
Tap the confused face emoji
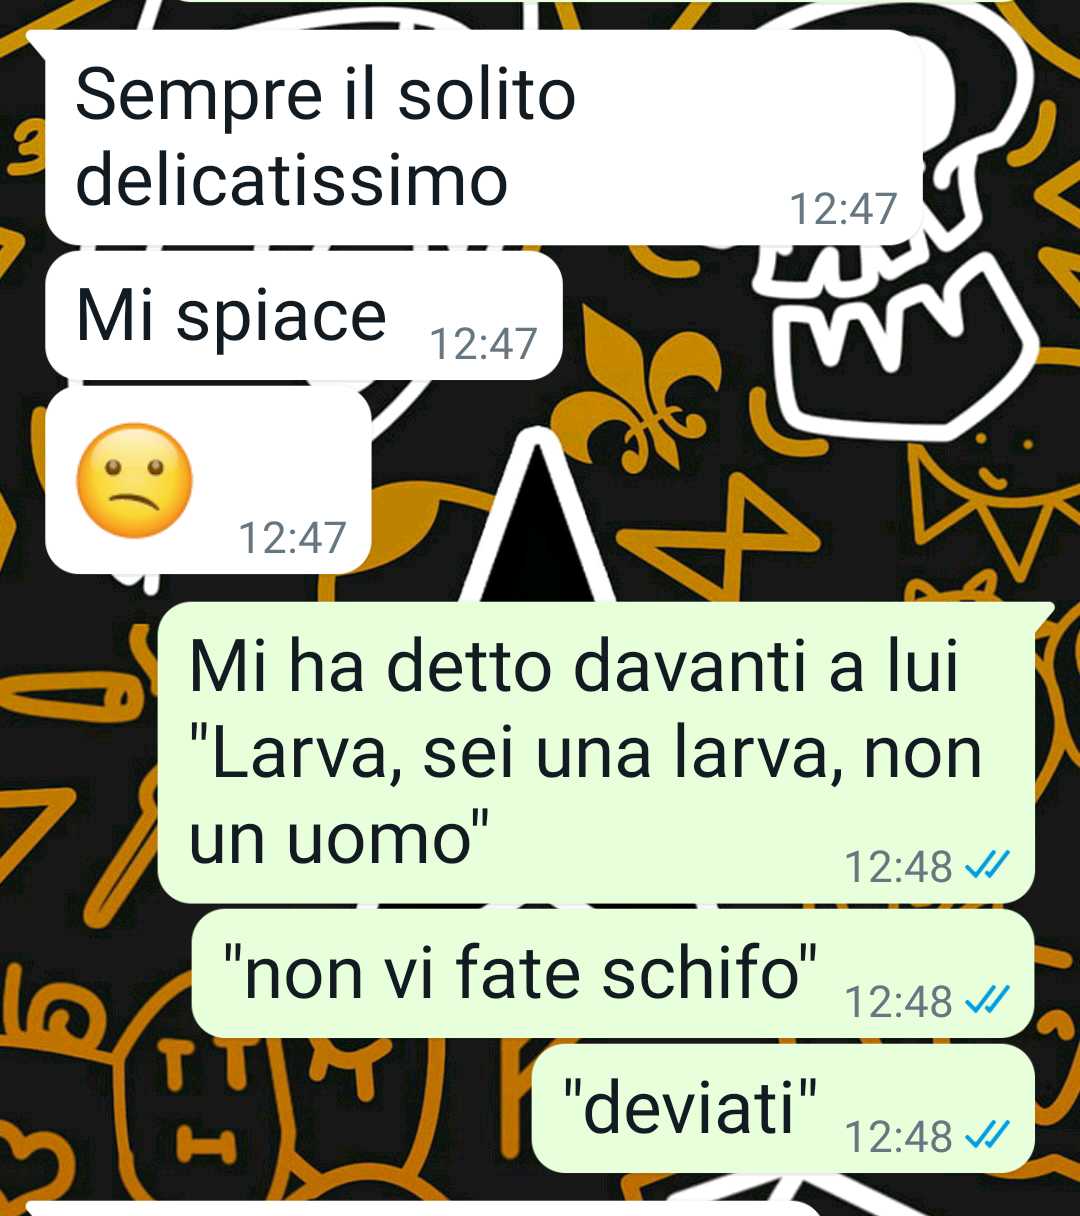[134, 480]
